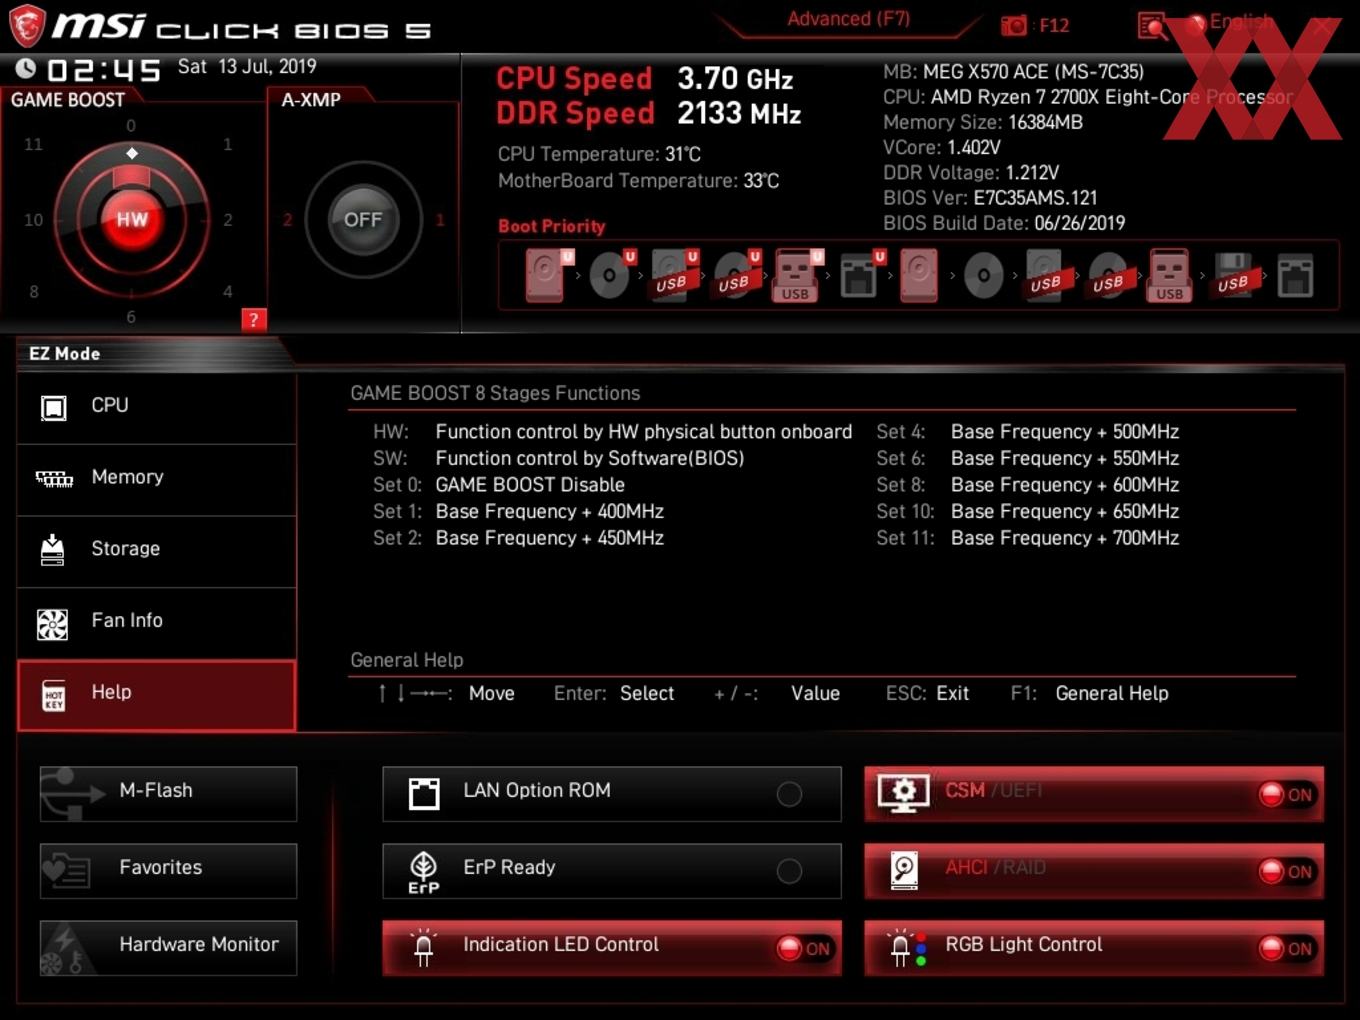Click Game Boost dial stage 8
The image size is (1360, 1020).
pos(34,292)
